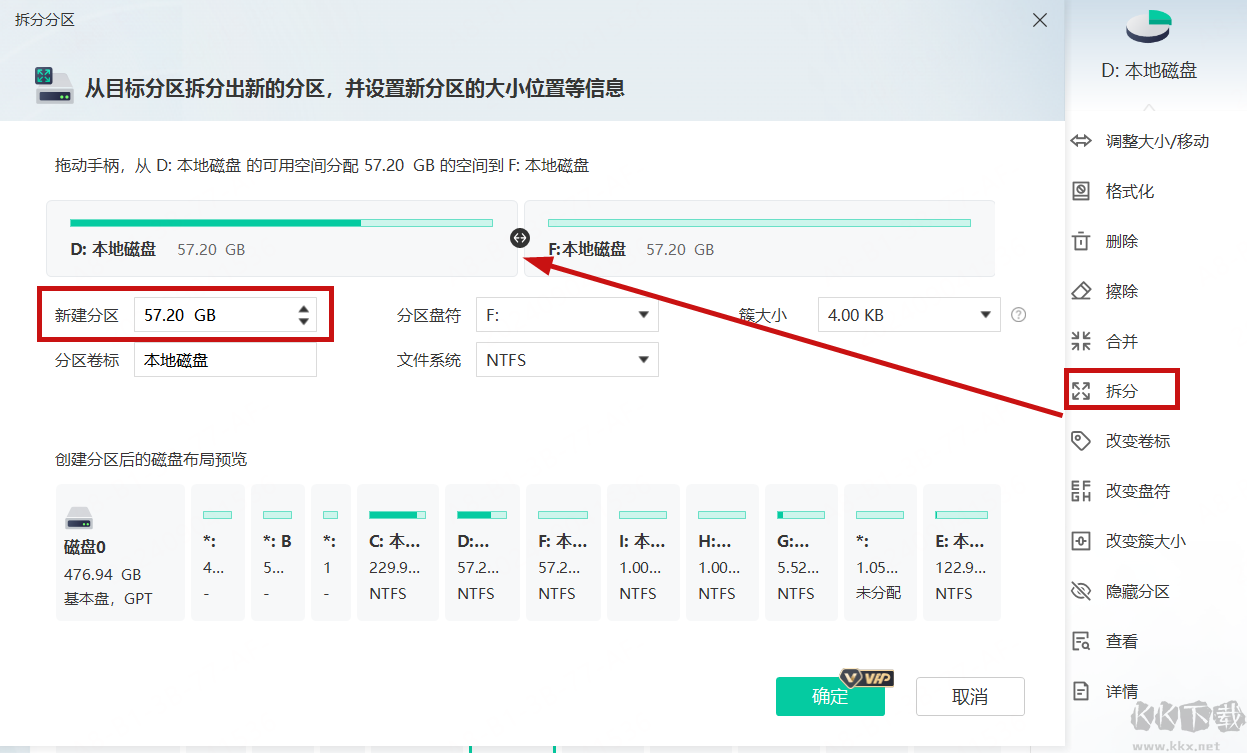The height and width of the screenshot is (753, 1247).
Task: Select 调整大小/移动 in the sidebar
Action: 1157,141
